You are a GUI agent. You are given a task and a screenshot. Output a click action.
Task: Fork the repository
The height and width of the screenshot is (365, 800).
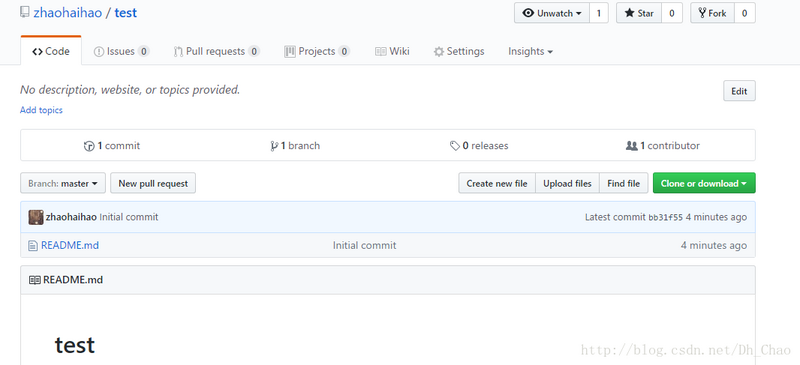713,13
